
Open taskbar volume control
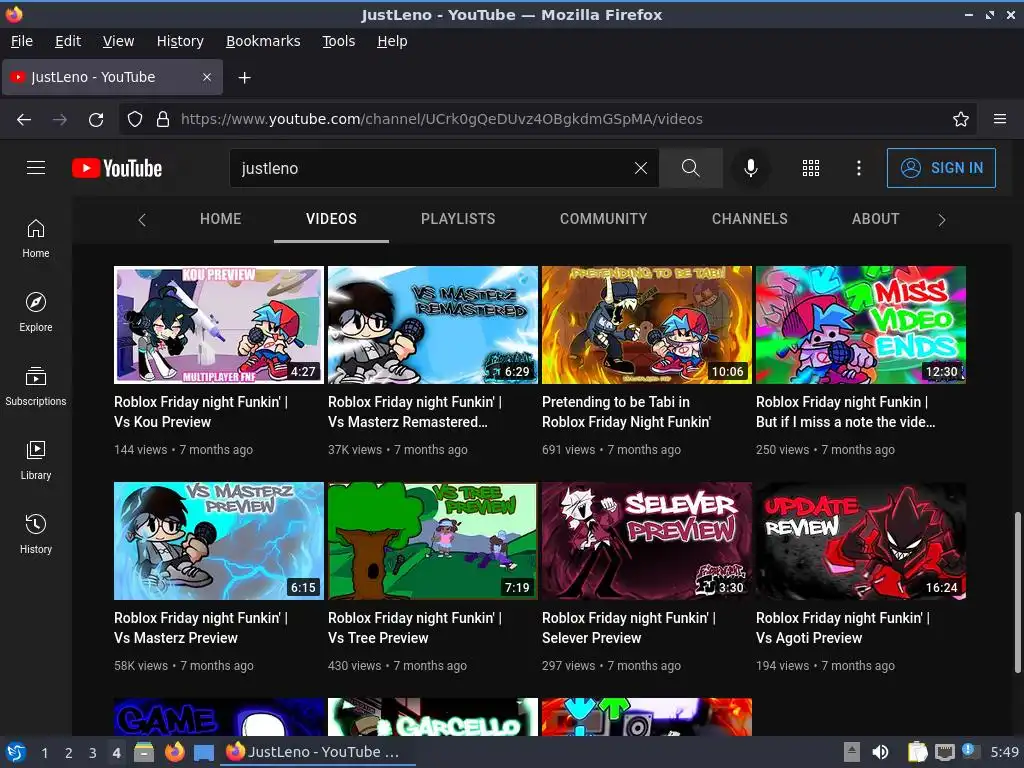880,752
